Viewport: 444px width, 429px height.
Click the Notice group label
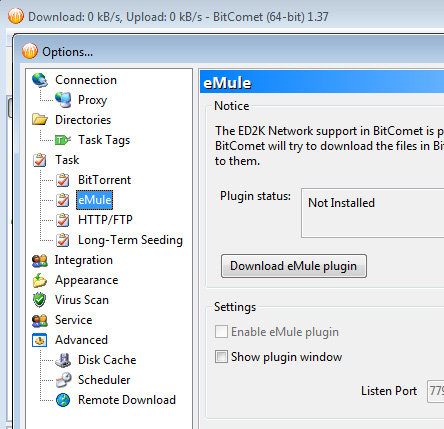tap(232, 106)
